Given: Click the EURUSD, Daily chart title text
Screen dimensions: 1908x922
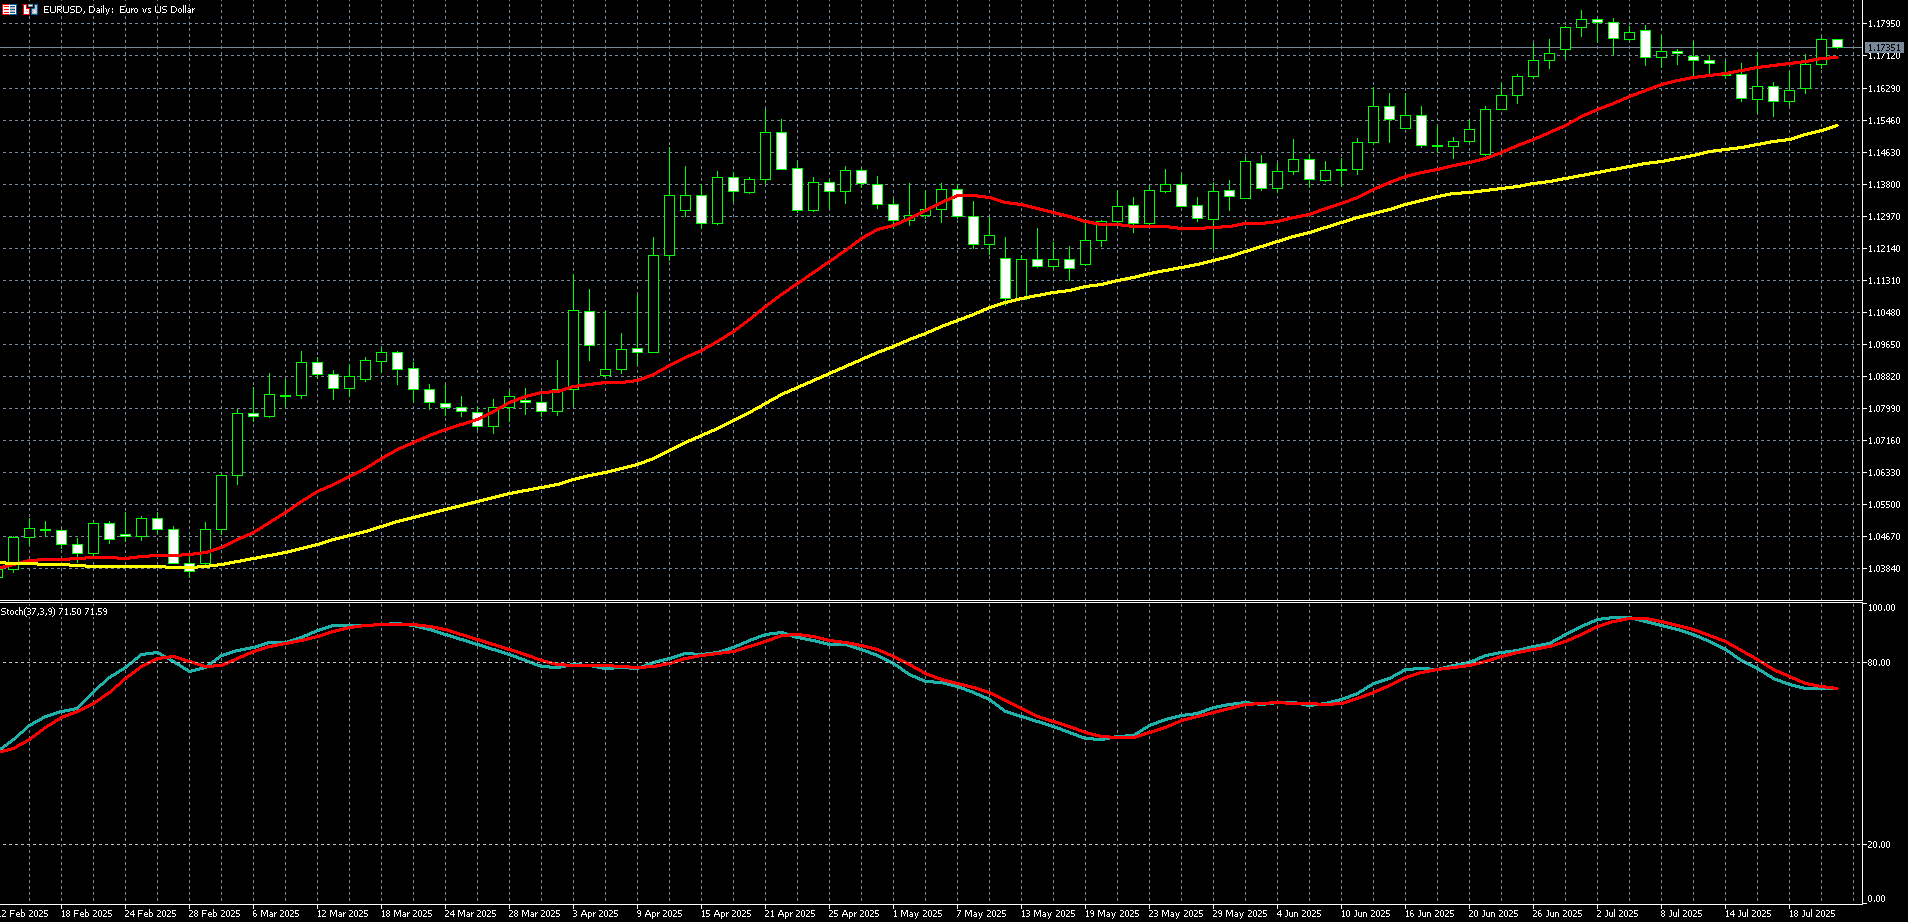Looking at the screenshot, I should tap(119, 9).
